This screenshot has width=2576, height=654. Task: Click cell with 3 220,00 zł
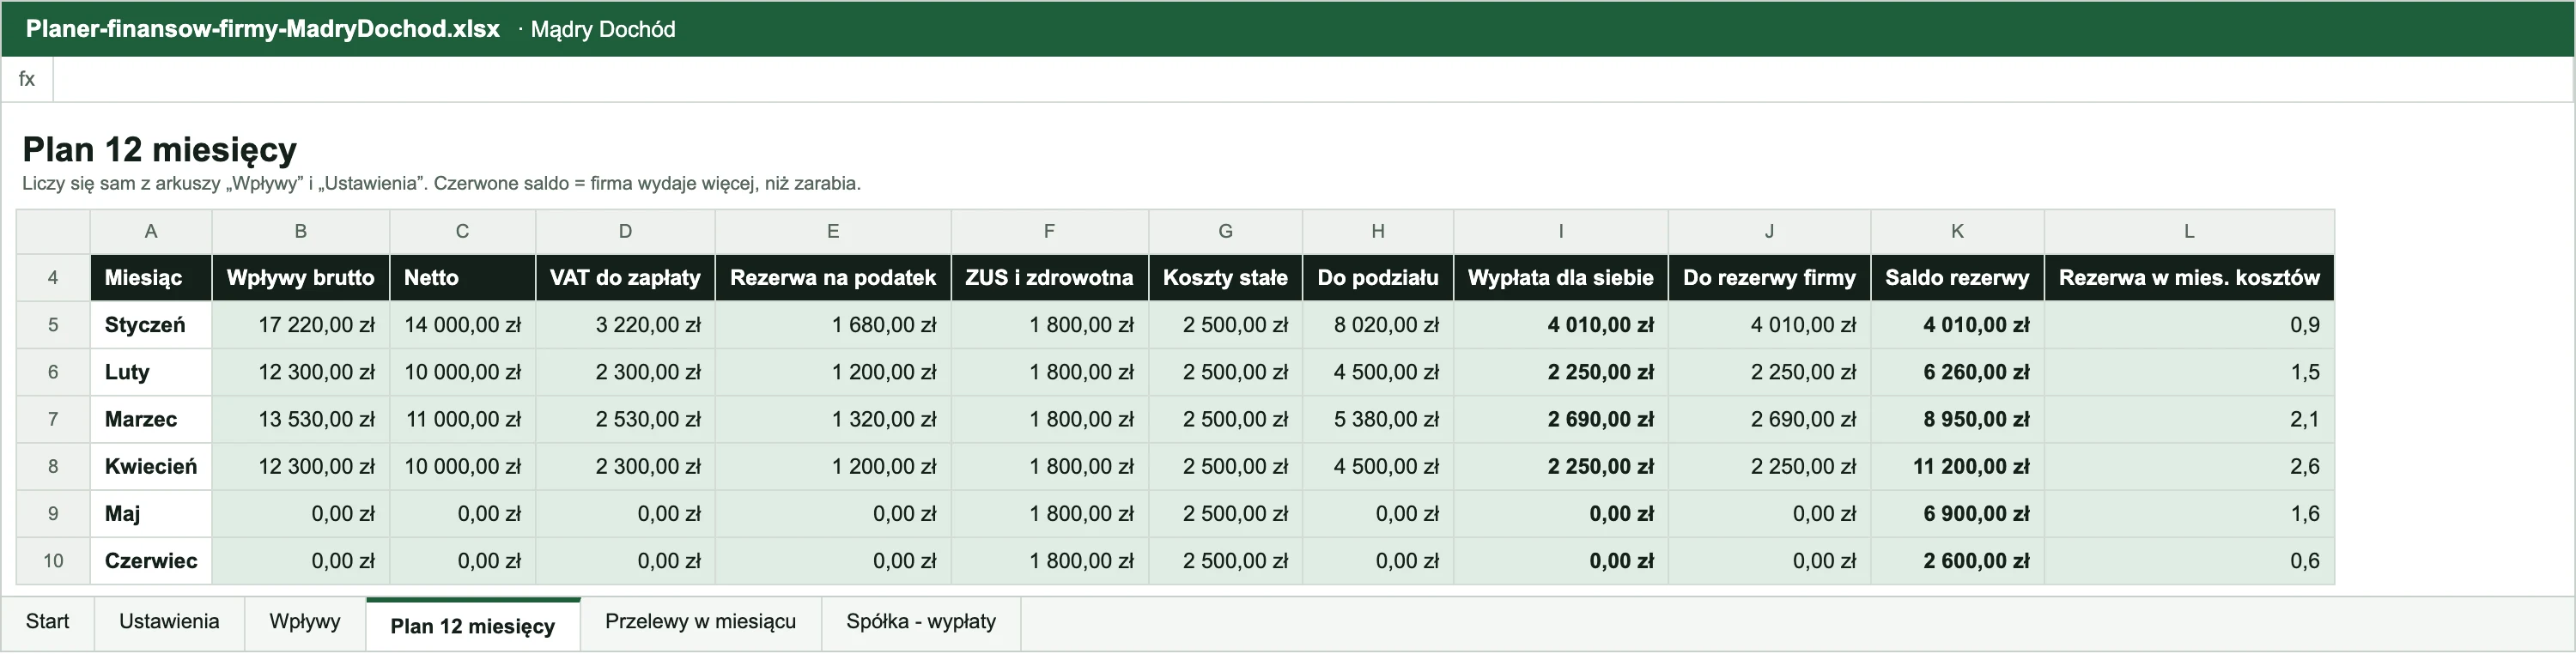(x=626, y=325)
